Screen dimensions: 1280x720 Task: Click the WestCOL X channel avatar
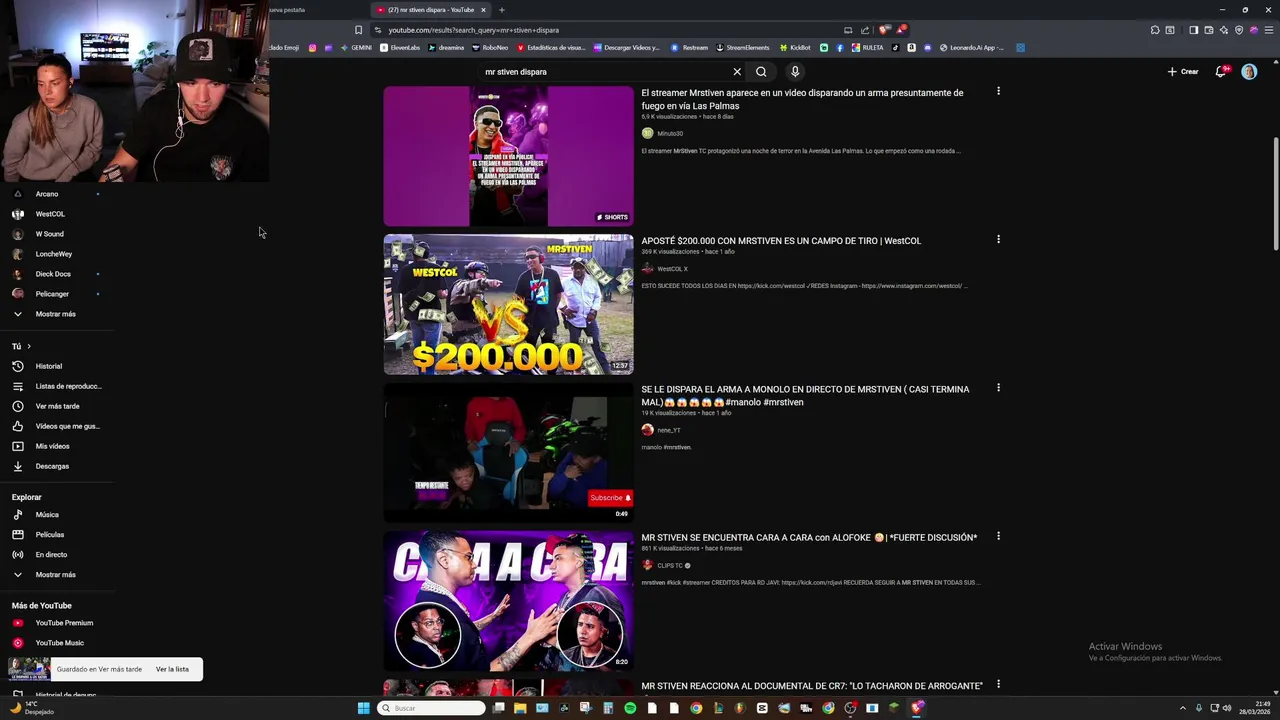click(x=647, y=268)
